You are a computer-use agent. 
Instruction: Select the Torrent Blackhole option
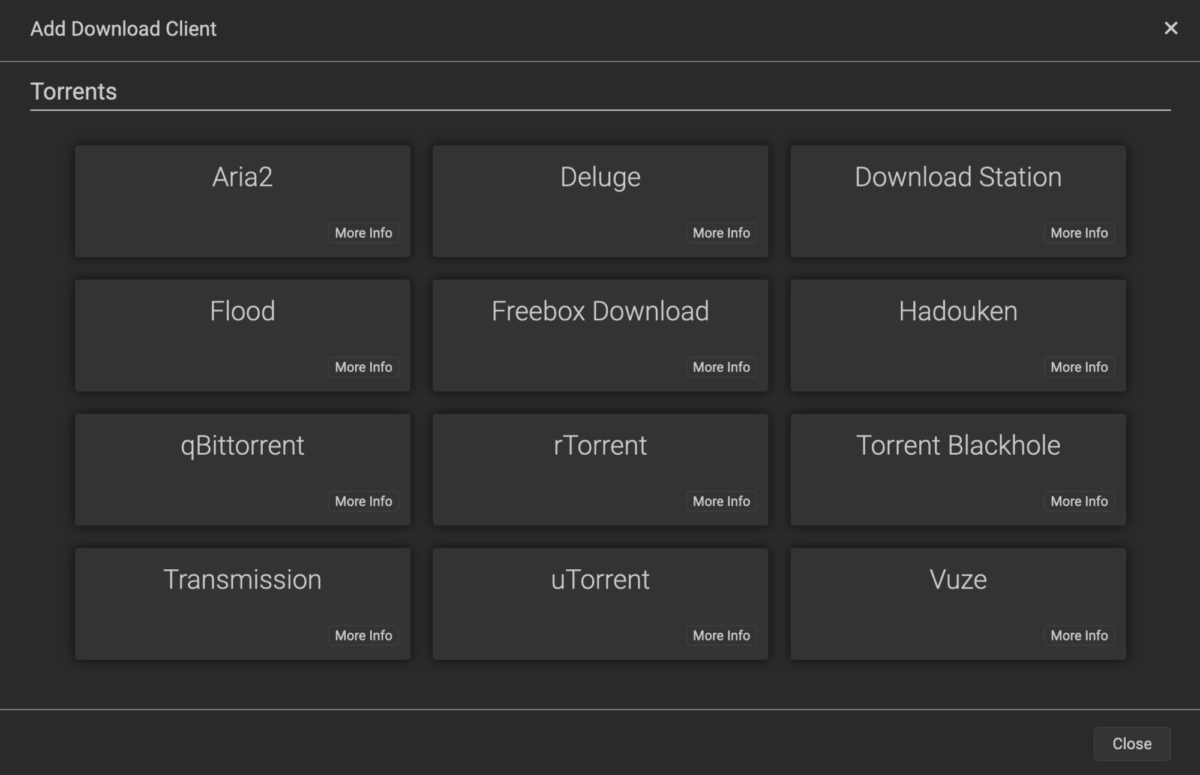(957, 446)
